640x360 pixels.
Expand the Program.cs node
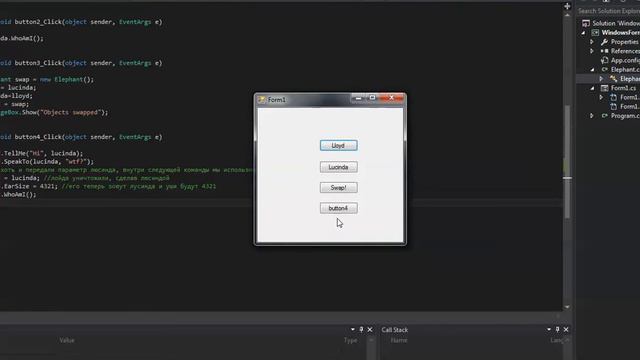(592, 116)
